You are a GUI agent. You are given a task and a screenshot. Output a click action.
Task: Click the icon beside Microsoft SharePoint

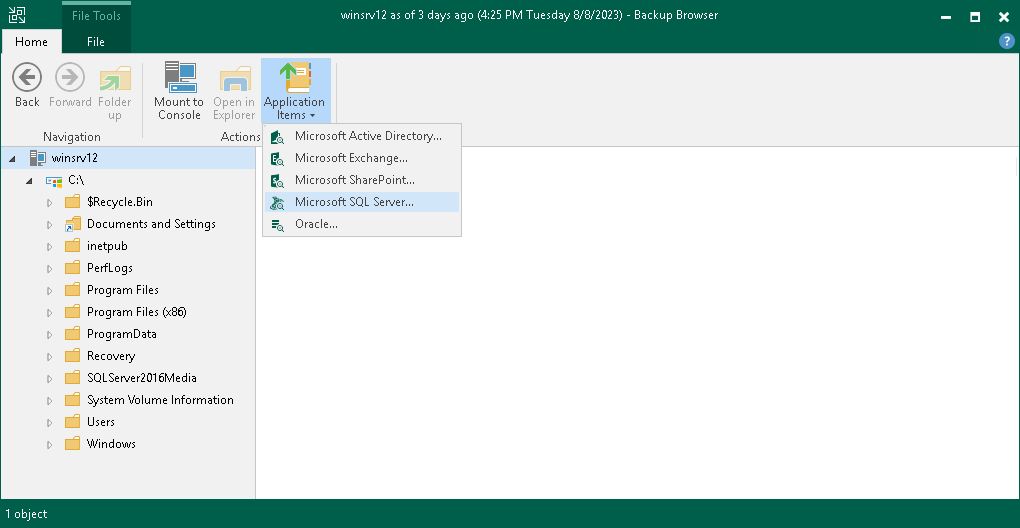(x=278, y=181)
